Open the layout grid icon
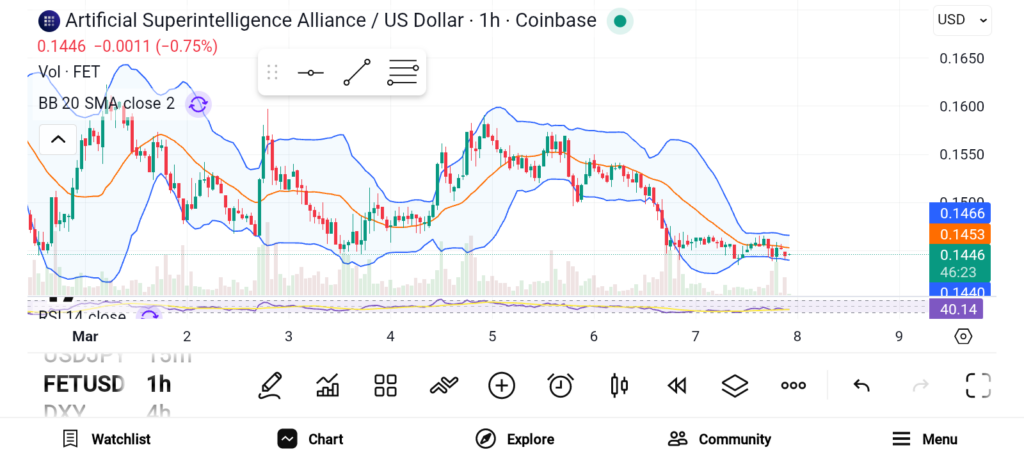1024x461 pixels. 386,385
